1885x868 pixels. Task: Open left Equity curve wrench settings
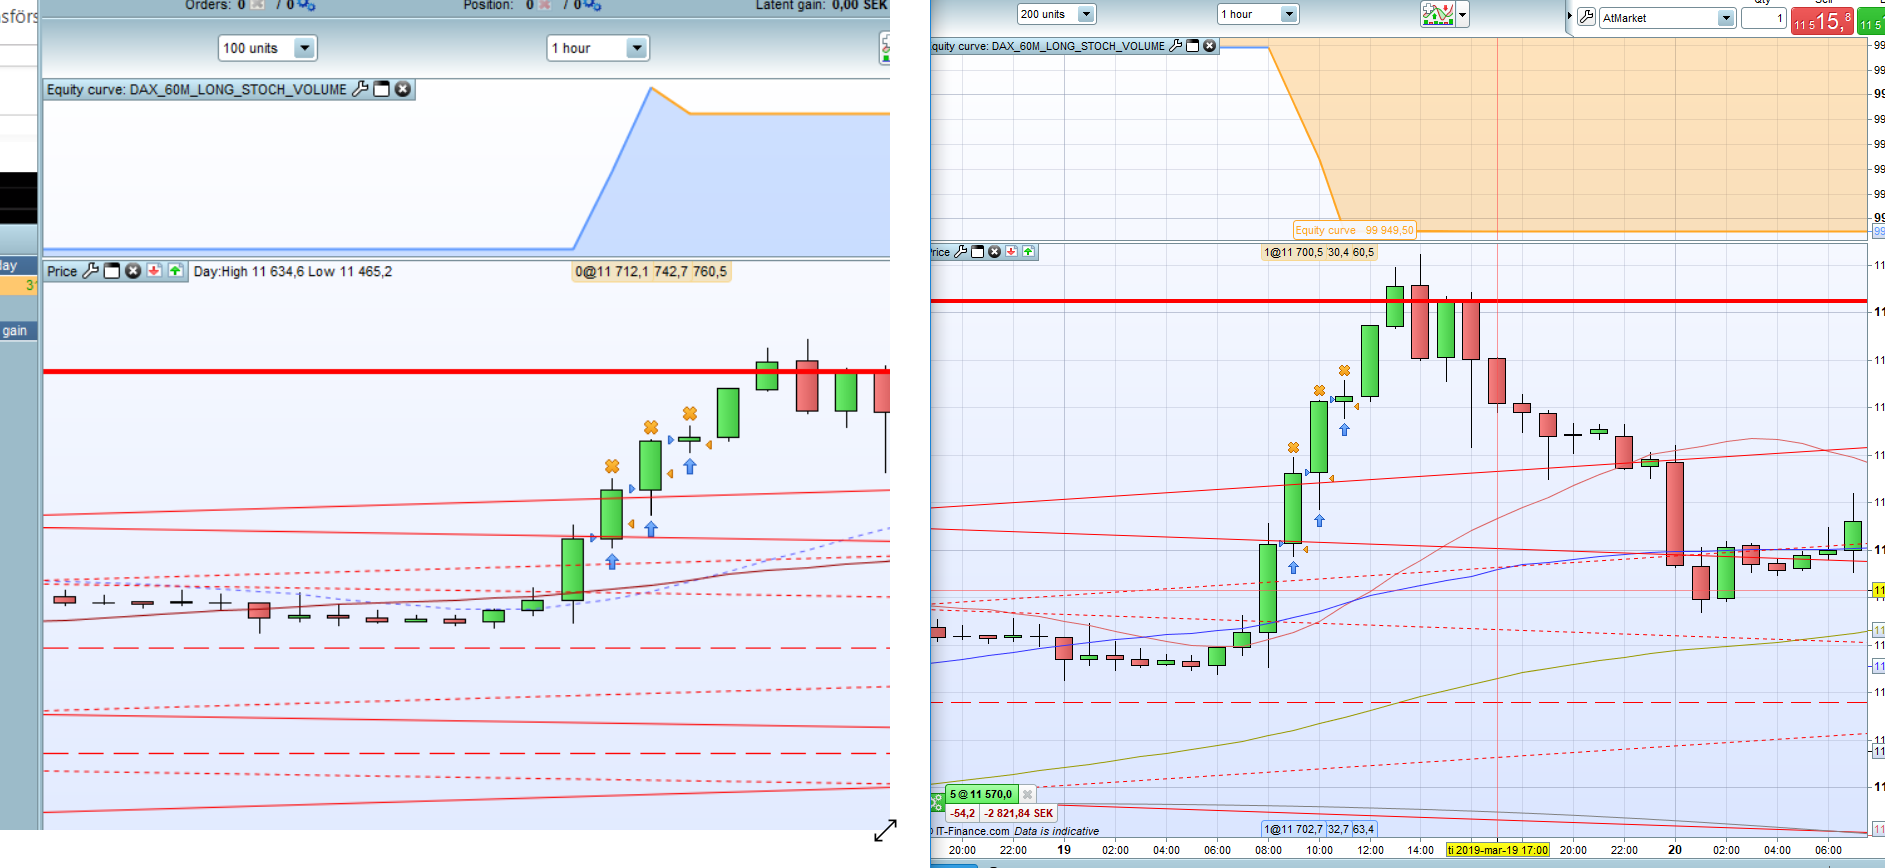click(360, 89)
